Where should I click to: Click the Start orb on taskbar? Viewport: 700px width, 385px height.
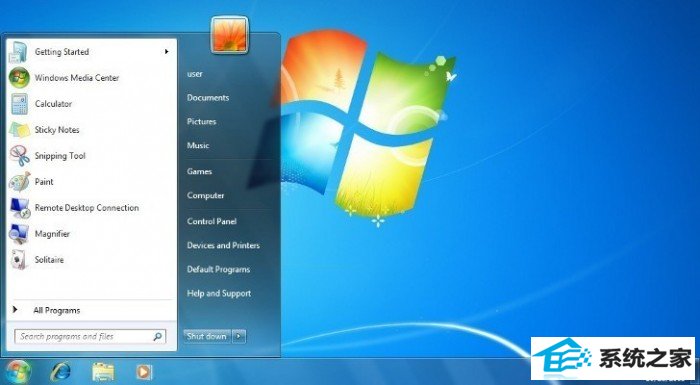tap(17, 372)
